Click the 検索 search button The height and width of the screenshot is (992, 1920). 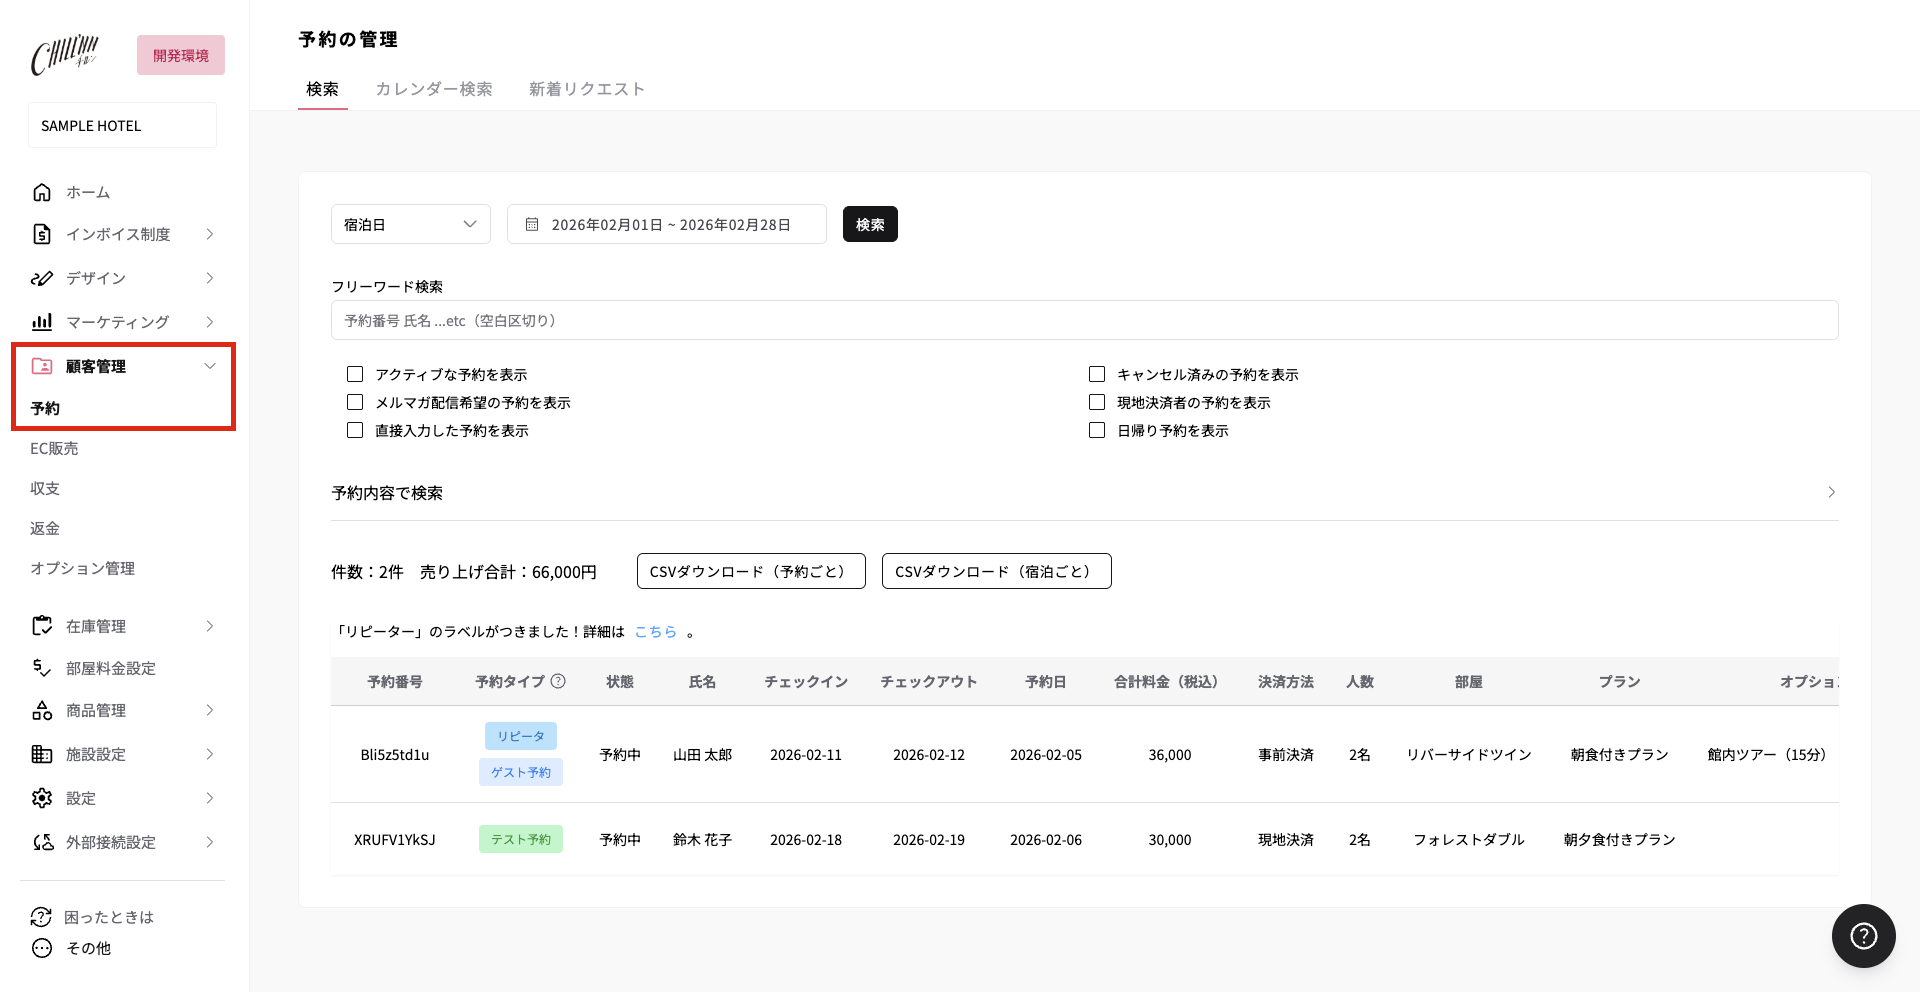(x=869, y=224)
